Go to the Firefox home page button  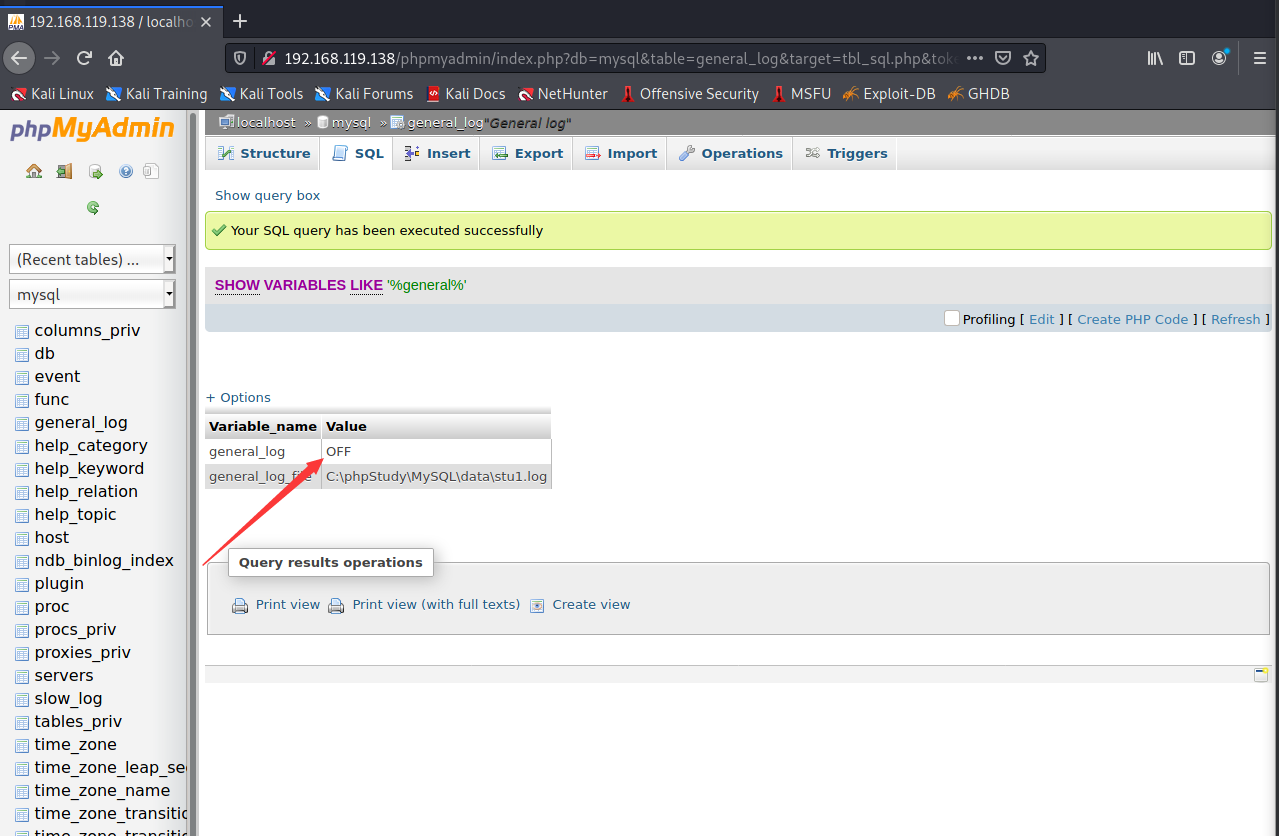tap(116, 58)
